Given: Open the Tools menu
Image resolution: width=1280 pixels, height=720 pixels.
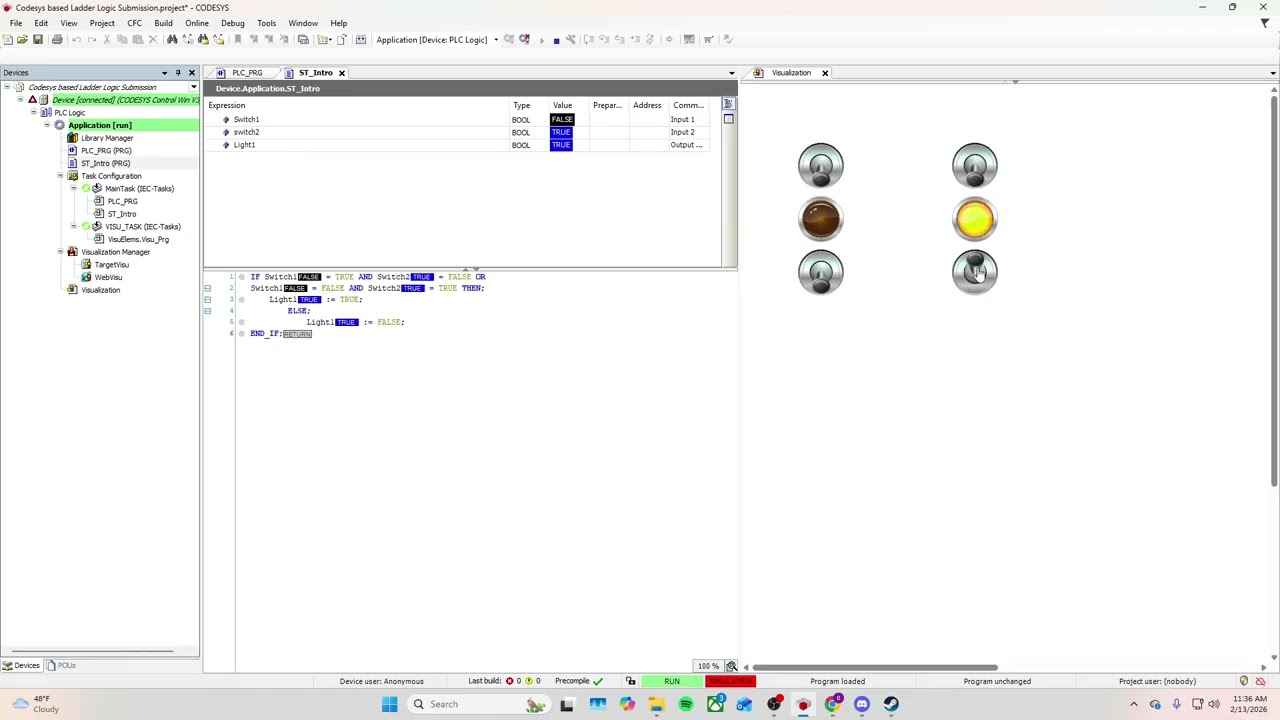Looking at the screenshot, I should [x=266, y=23].
